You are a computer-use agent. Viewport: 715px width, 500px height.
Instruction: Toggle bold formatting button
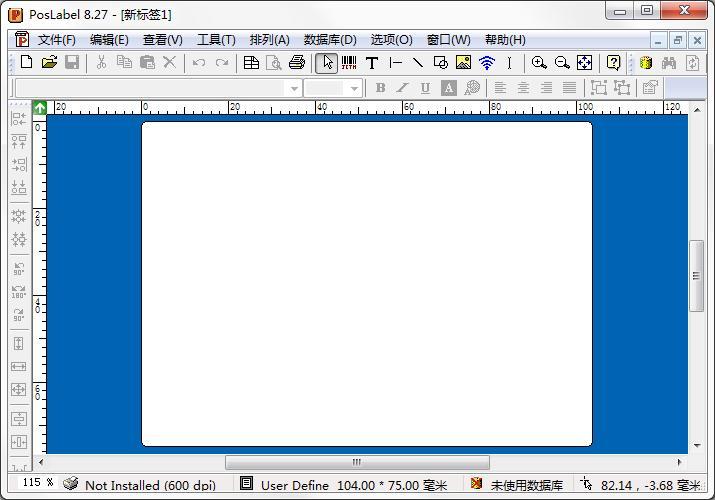pos(380,88)
